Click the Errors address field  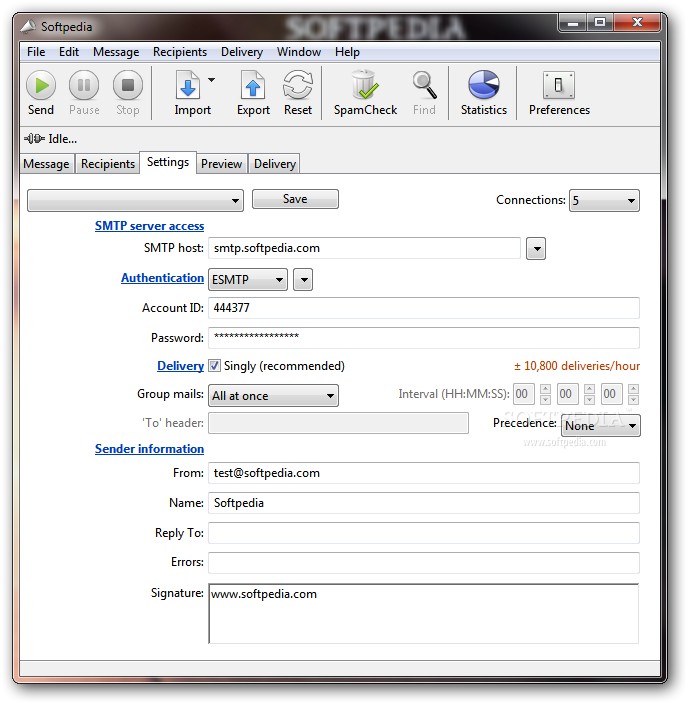coord(423,563)
